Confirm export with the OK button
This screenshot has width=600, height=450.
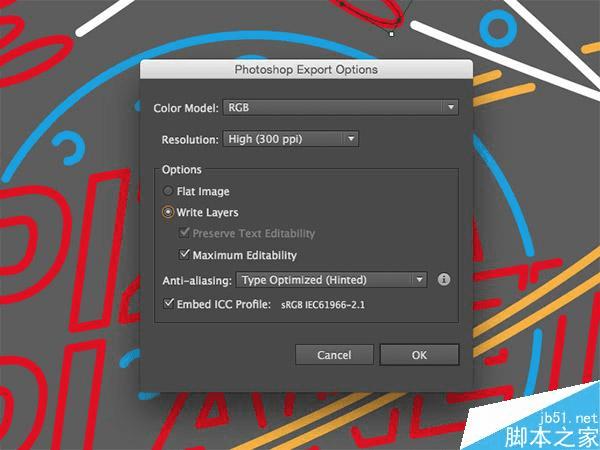pos(419,355)
